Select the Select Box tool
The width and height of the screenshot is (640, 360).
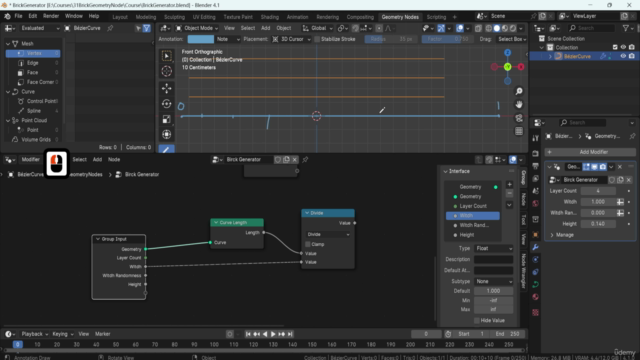coord(167,56)
